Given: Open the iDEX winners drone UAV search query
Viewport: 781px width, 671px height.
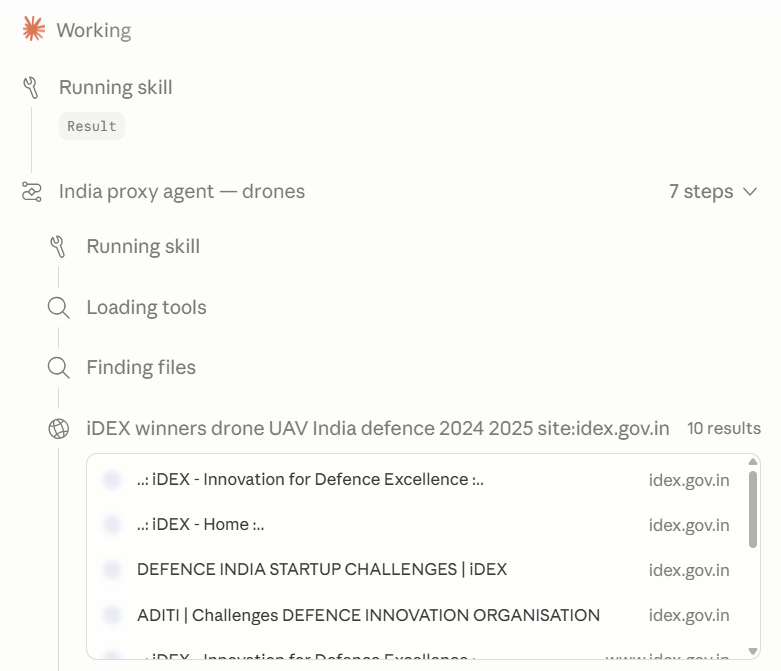Looking at the screenshot, I should click(378, 428).
